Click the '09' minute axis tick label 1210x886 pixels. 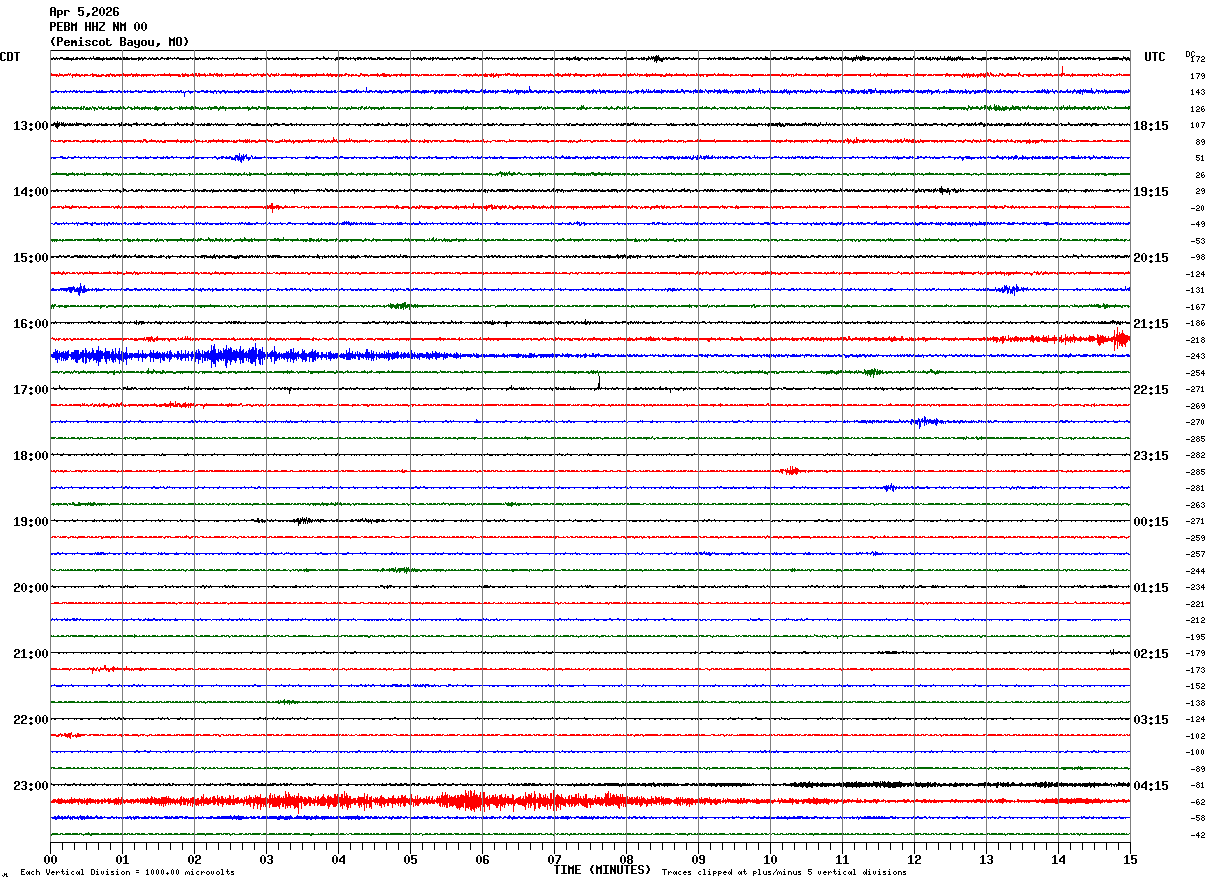coord(698,859)
